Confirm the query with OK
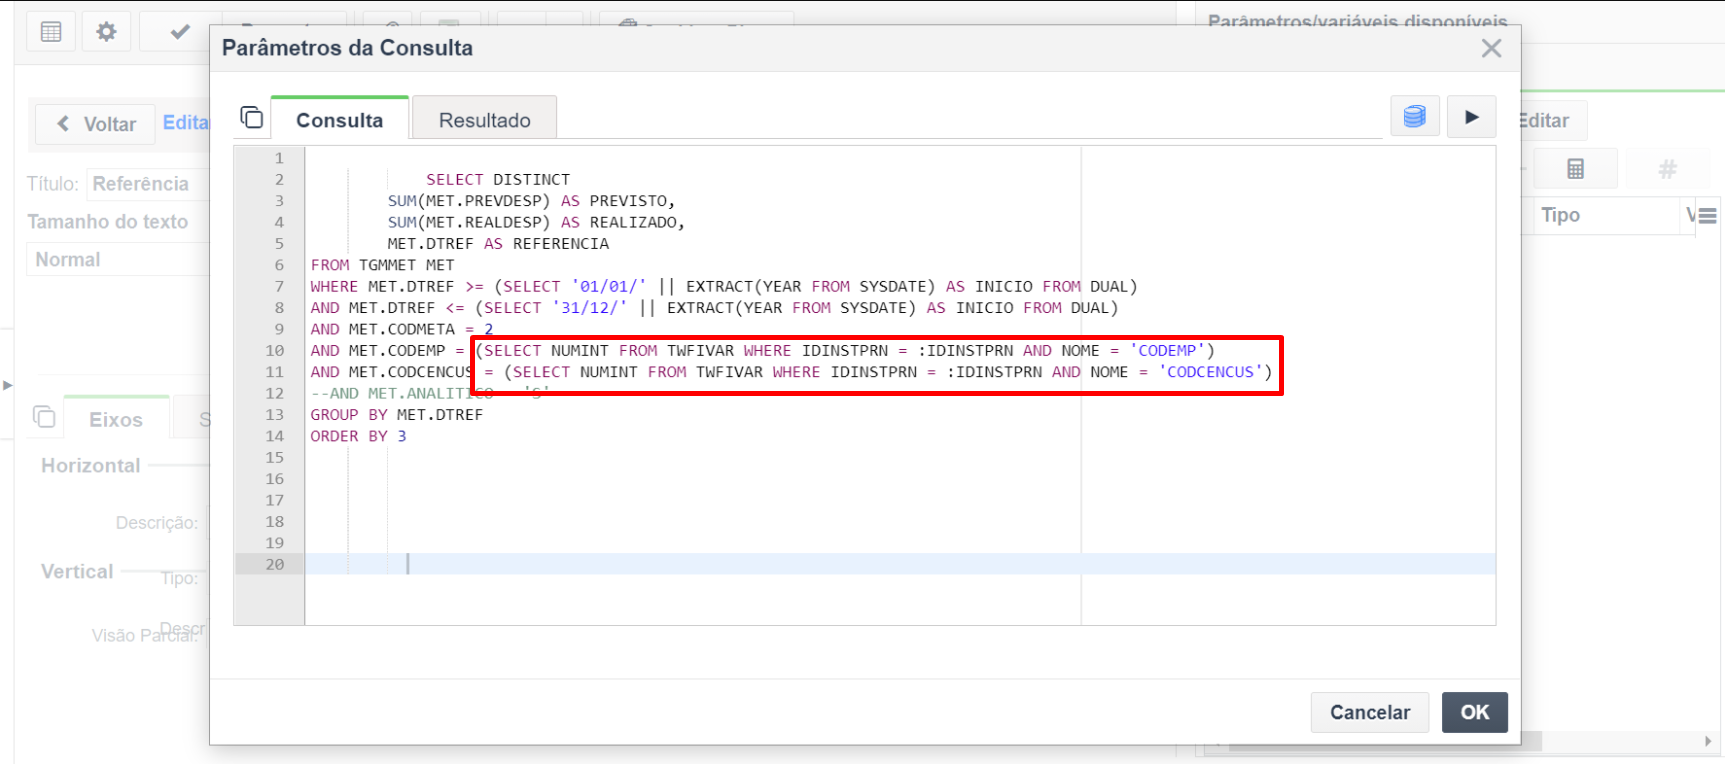The height and width of the screenshot is (764, 1725). coord(1474,712)
